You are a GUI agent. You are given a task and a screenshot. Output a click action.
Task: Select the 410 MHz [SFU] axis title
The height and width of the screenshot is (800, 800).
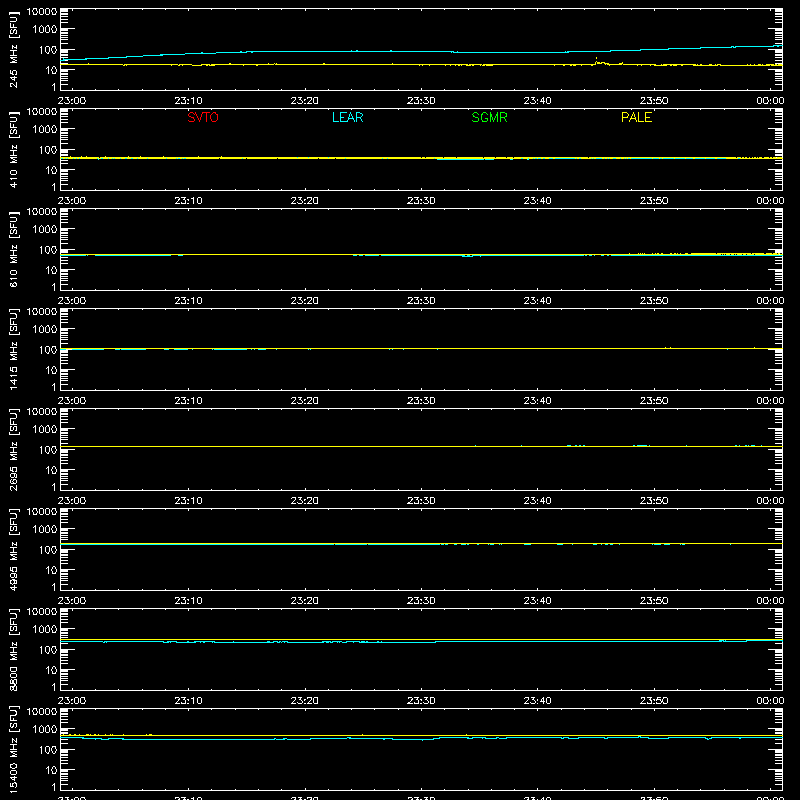(x=13, y=149)
